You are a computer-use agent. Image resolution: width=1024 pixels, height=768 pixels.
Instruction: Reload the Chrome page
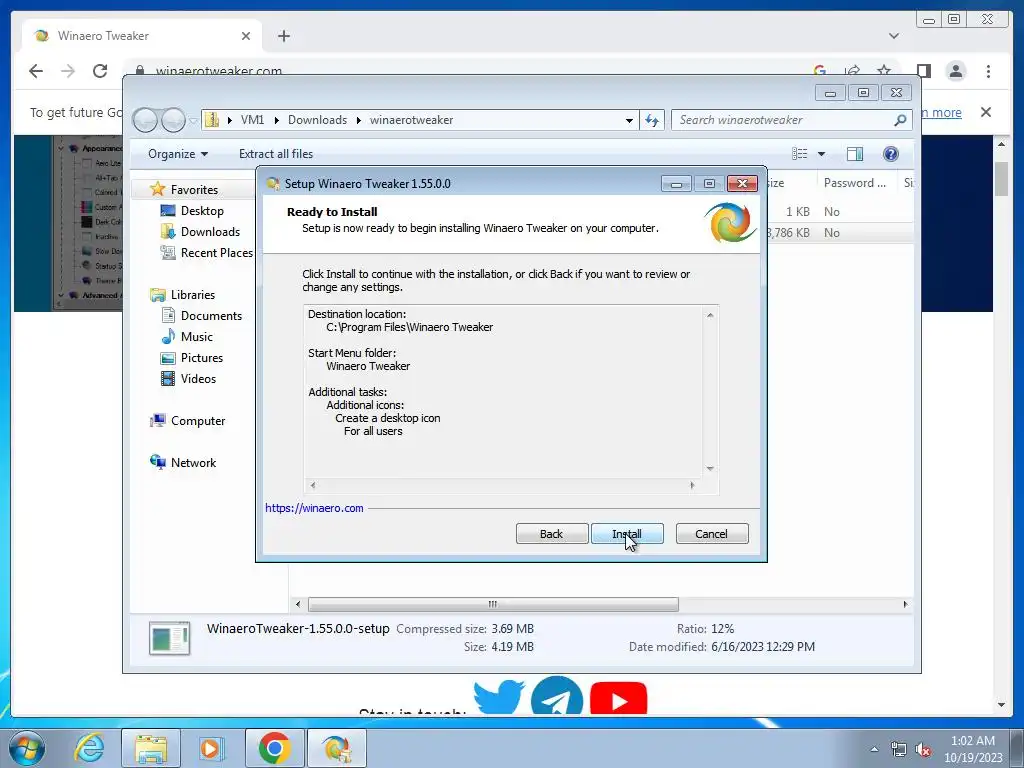click(x=100, y=71)
